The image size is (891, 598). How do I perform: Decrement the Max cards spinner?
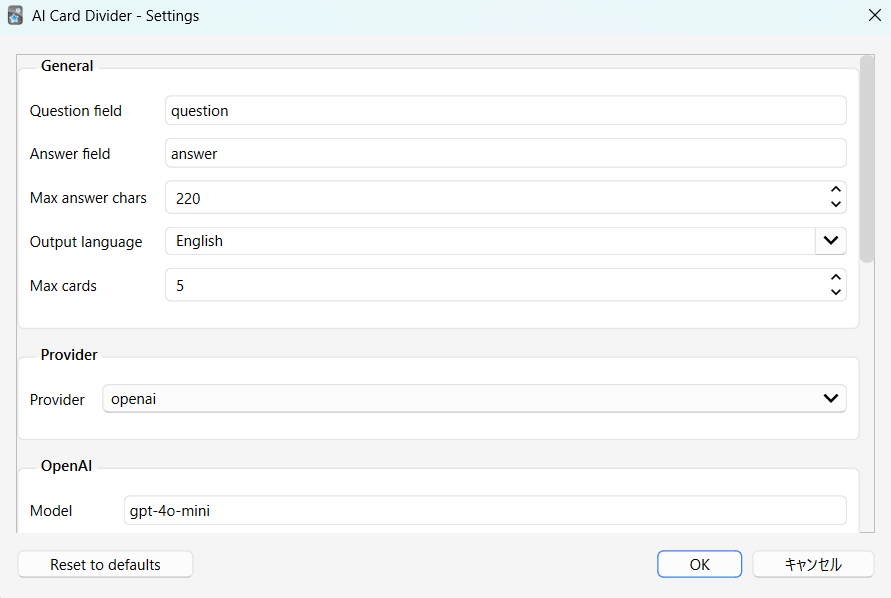(835, 292)
